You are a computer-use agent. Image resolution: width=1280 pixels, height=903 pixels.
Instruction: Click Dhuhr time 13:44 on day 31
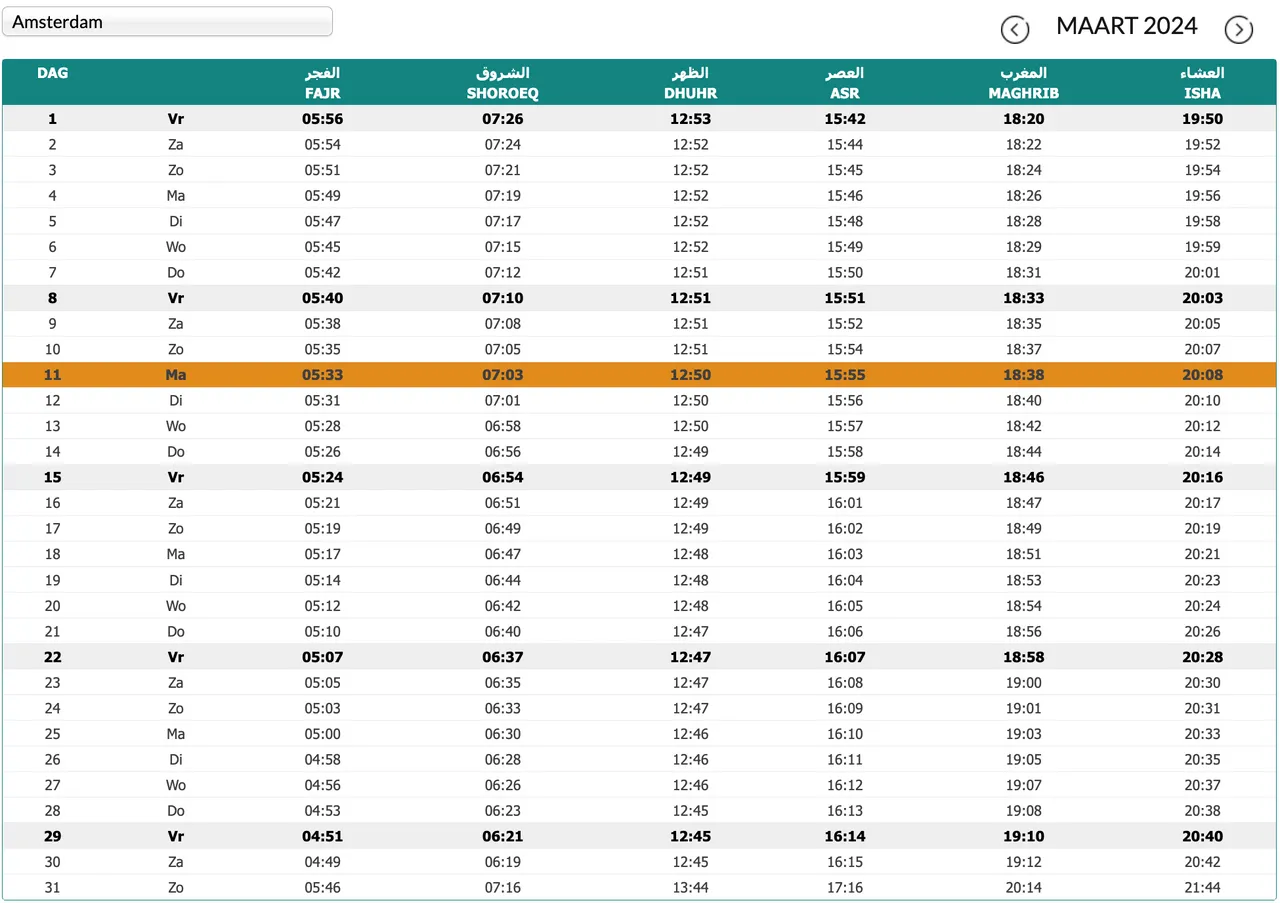691,887
